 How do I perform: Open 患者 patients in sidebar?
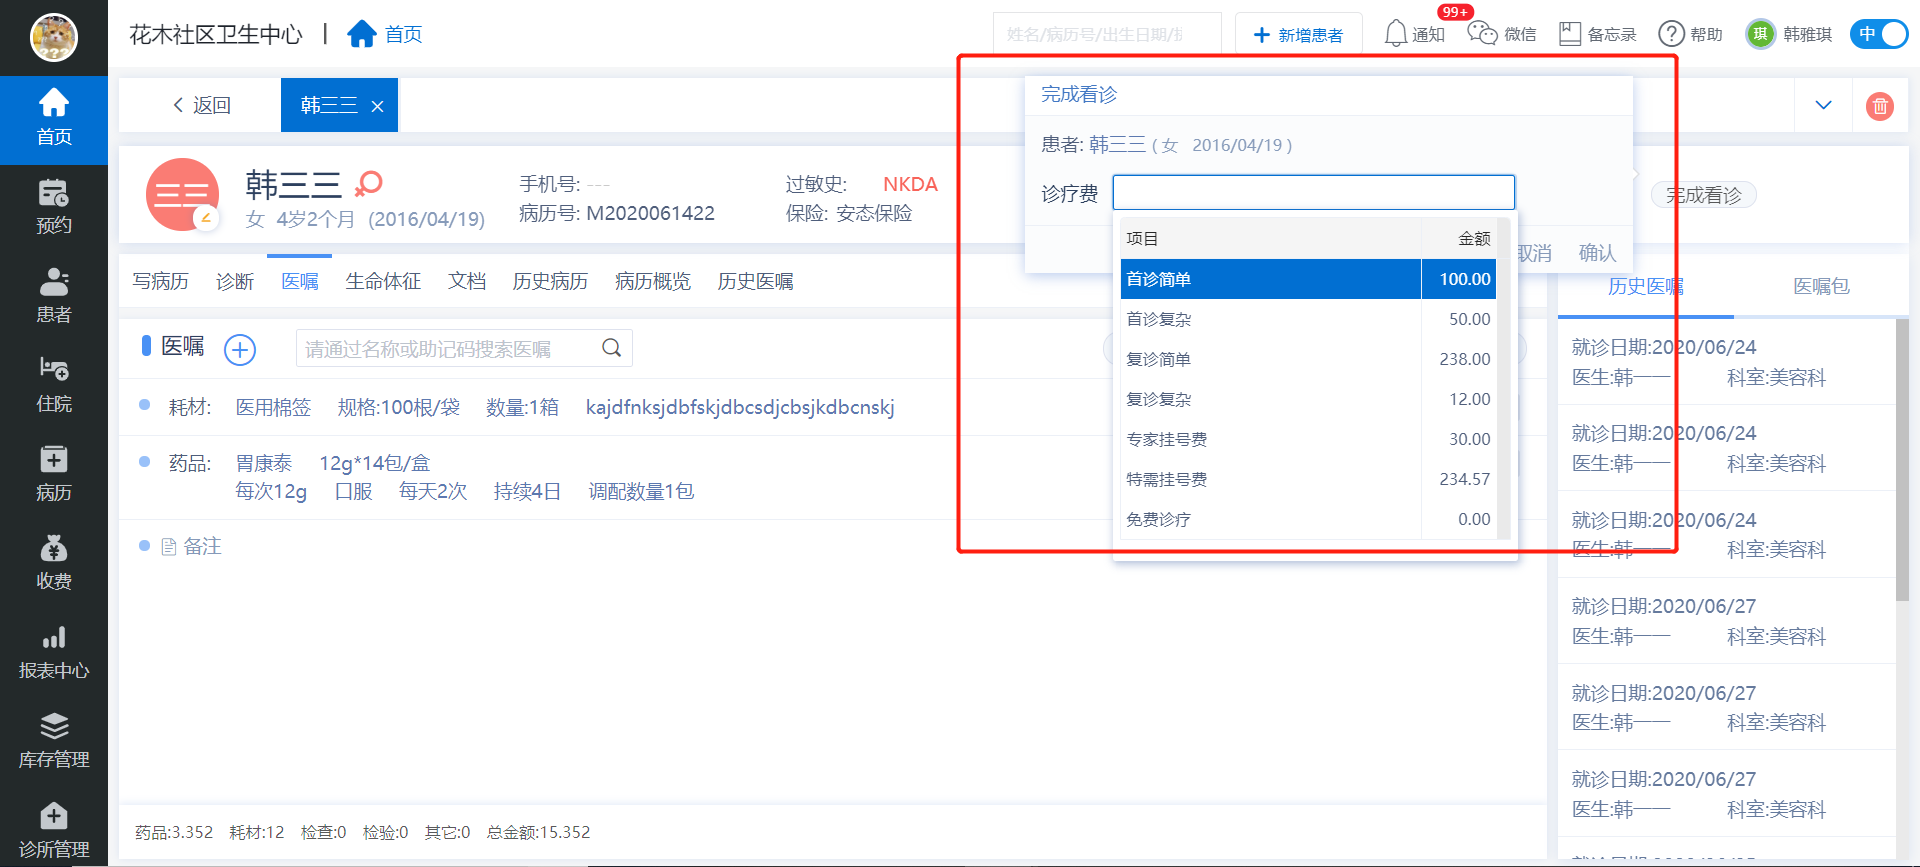pyautogui.click(x=54, y=297)
